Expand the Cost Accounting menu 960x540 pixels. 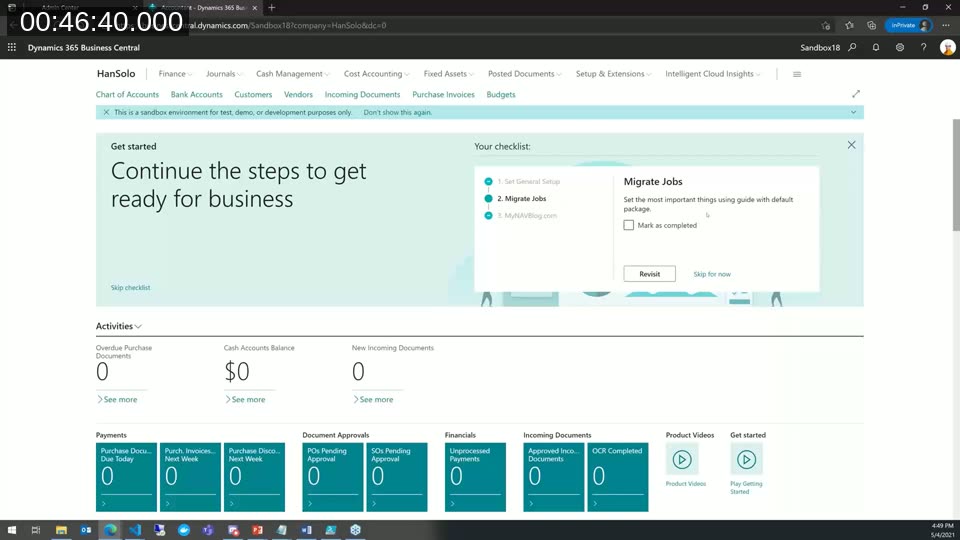[x=377, y=73]
